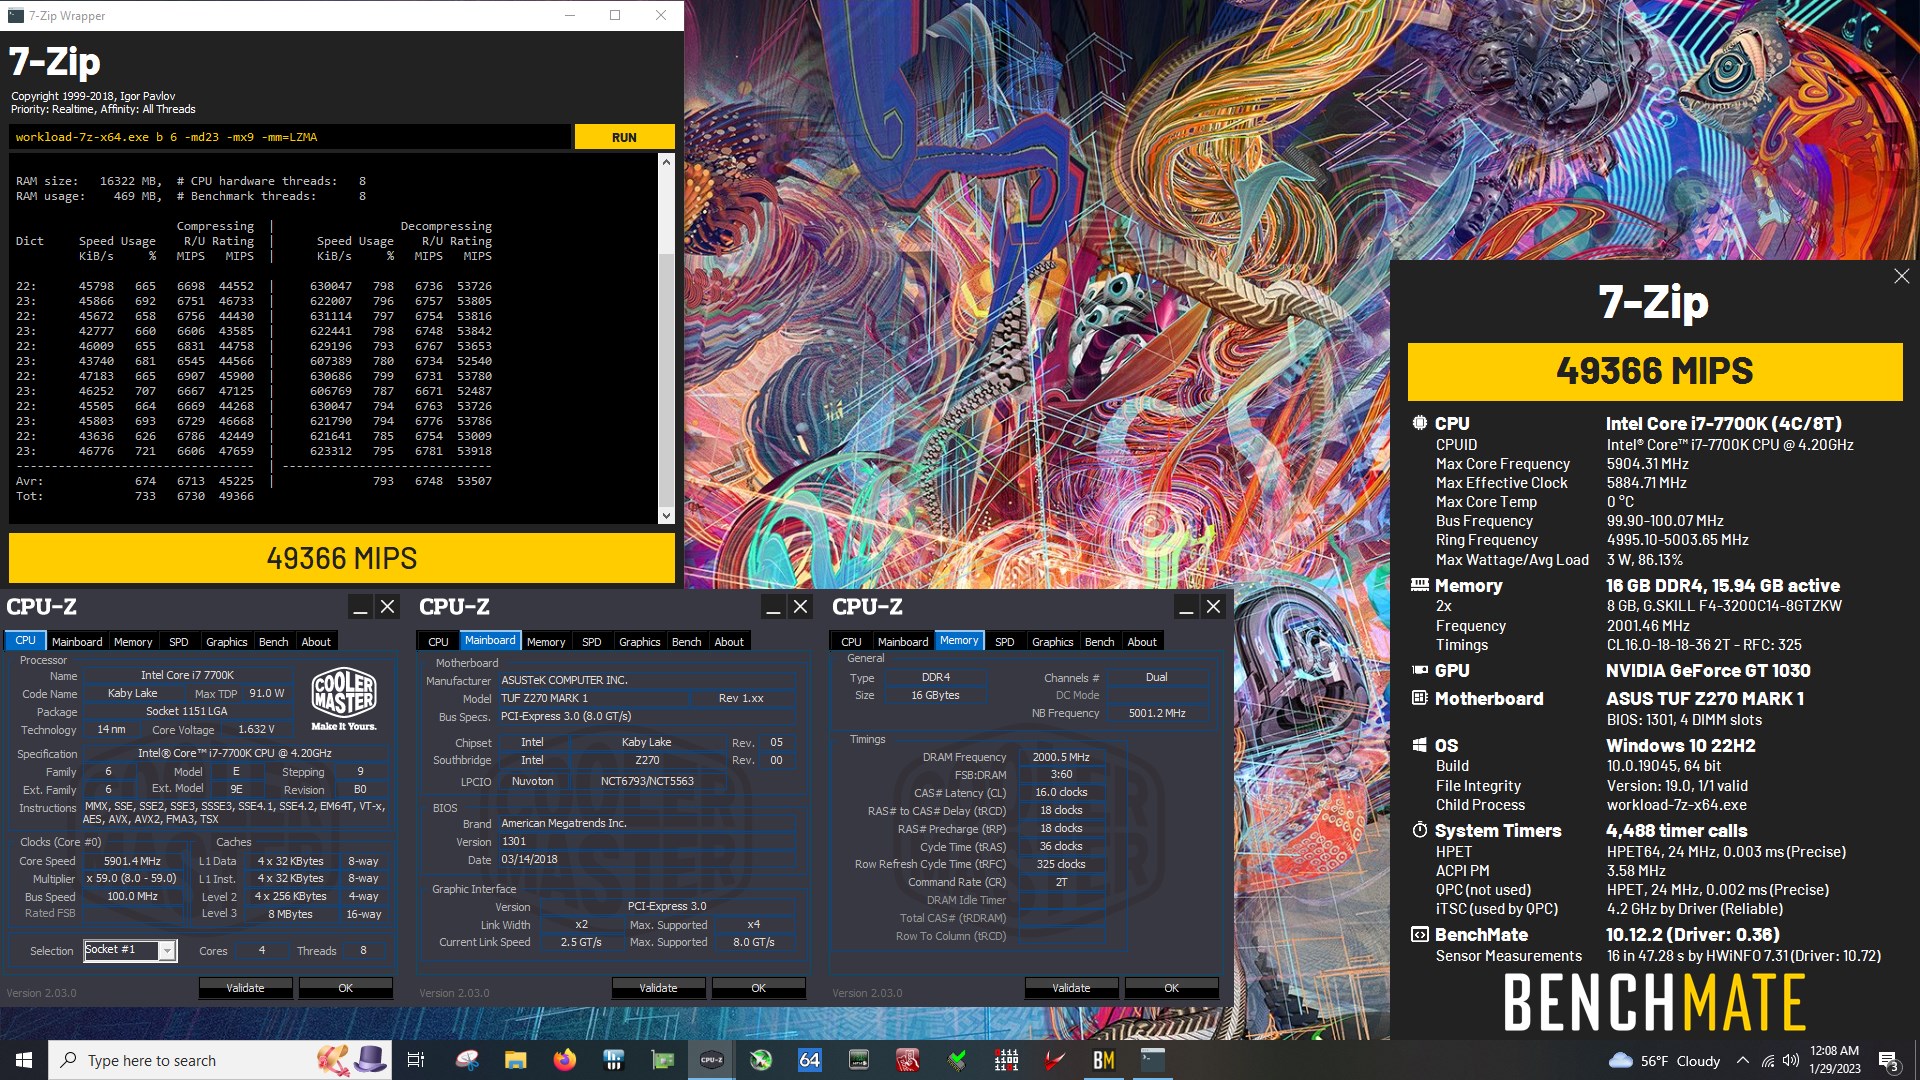
Task: Click the Motherboard icon in BenchMate panel
Action: pyautogui.click(x=1419, y=698)
